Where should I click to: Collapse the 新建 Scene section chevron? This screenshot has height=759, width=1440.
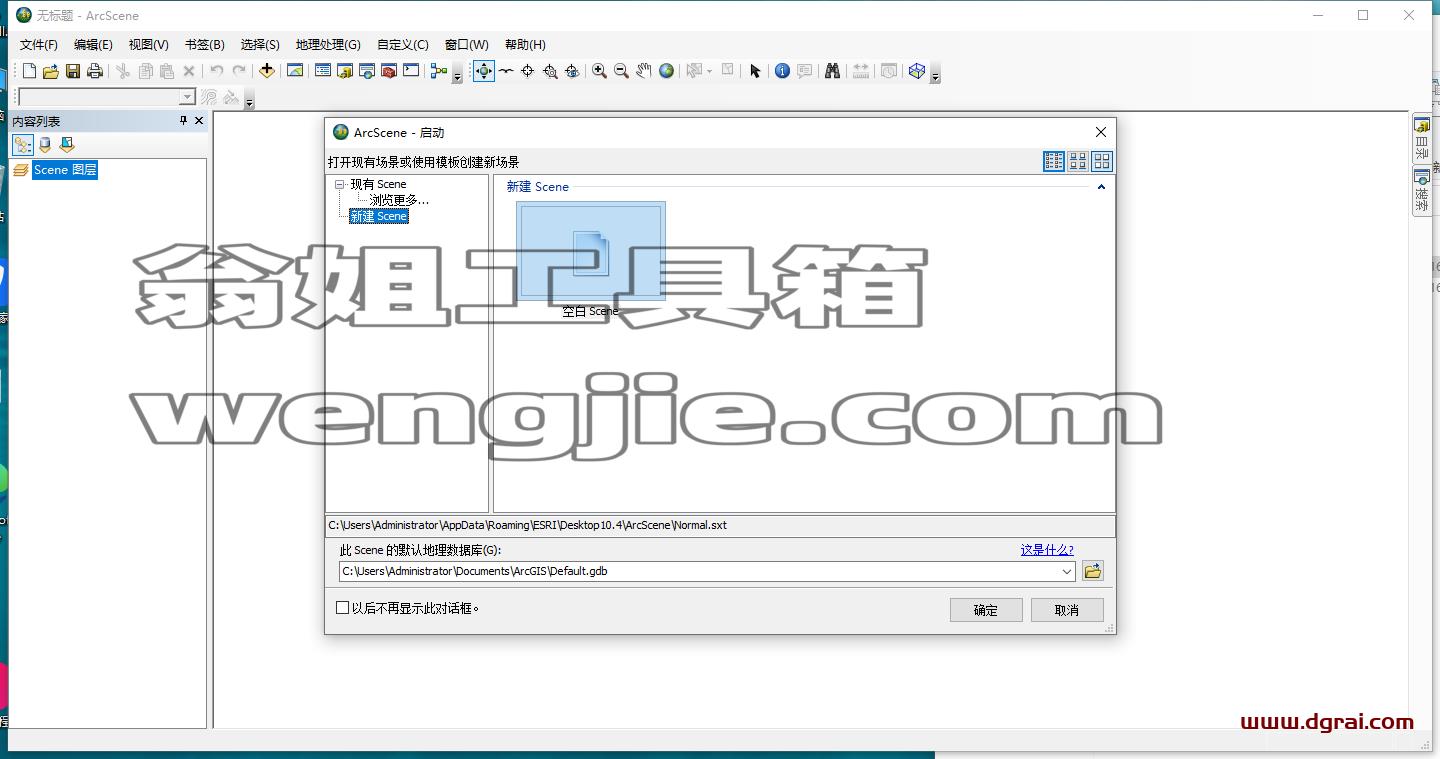coord(1101,187)
